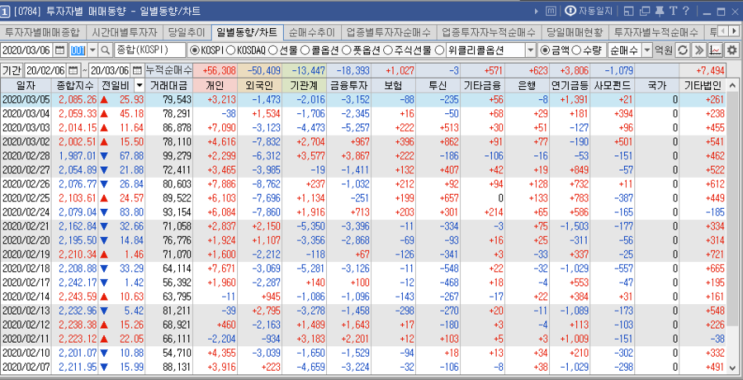The image size is (743, 380).
Task: Click the refresh icon in the toolbar
Action: (x=682, y=50)
